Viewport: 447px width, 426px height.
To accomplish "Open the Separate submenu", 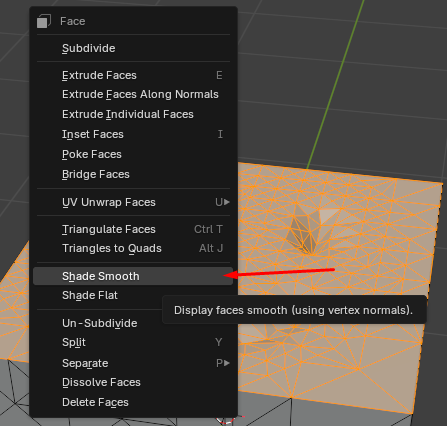I will 133,363.
